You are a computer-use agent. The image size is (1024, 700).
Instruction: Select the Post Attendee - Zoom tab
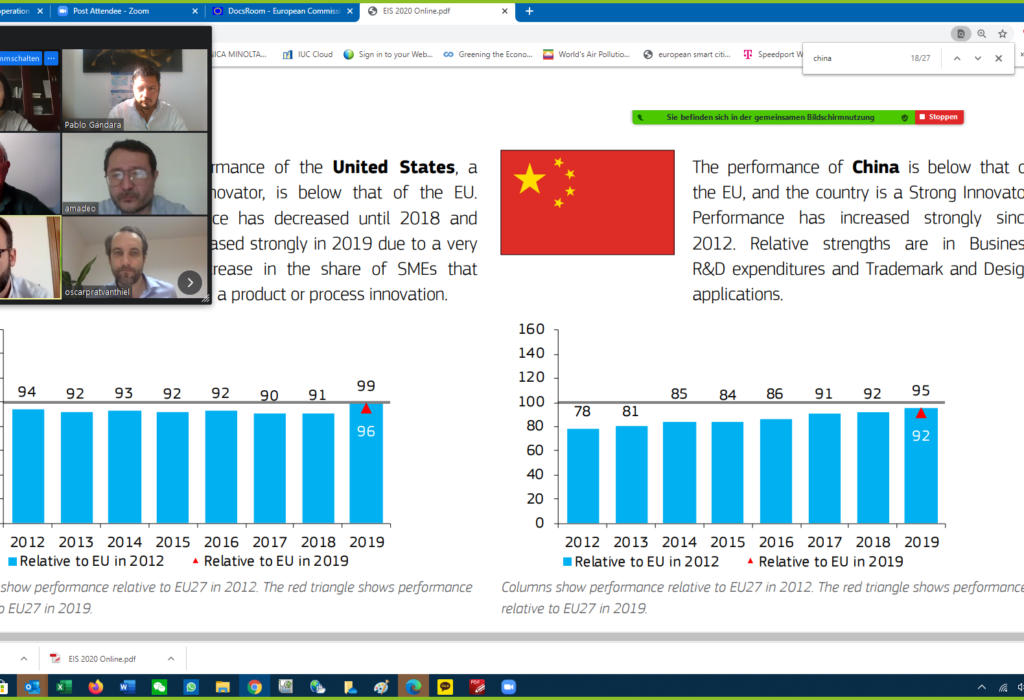click(110, 13)
